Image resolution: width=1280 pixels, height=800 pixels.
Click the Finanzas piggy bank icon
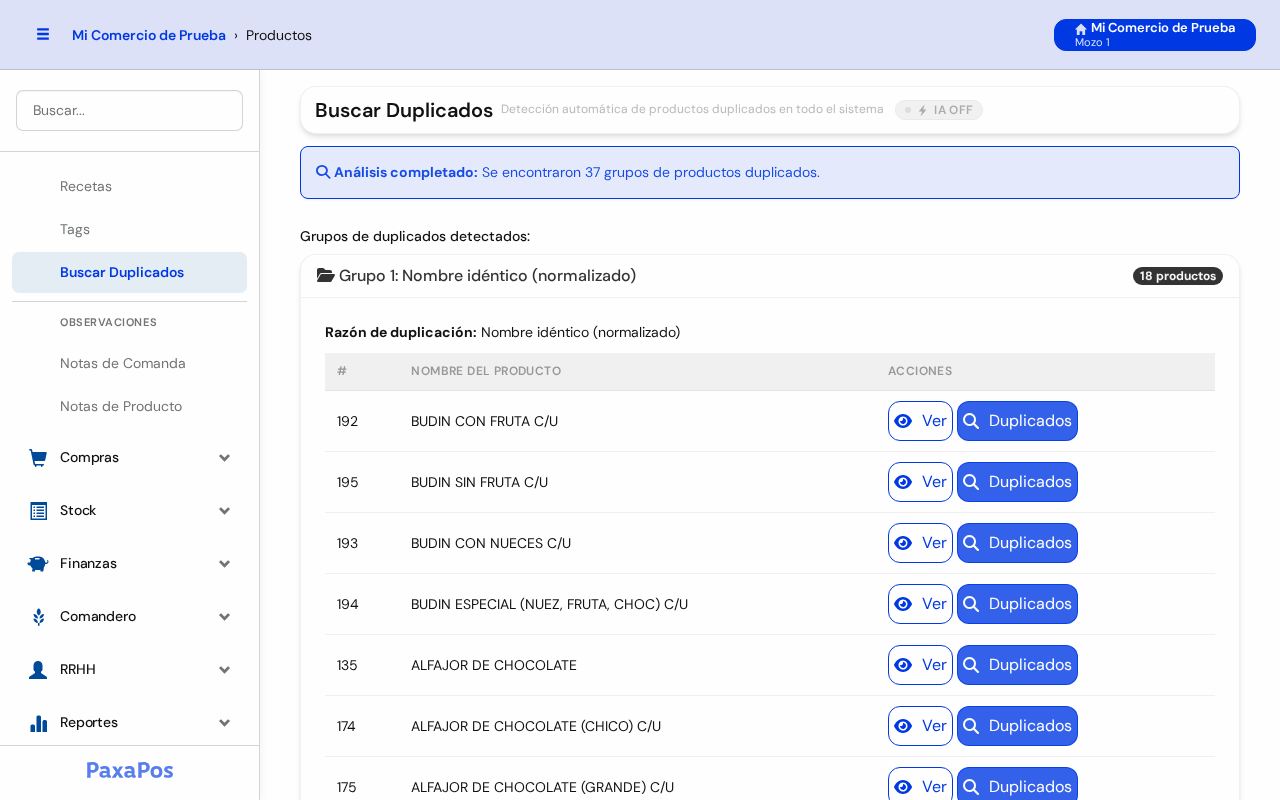pos(38,564)
